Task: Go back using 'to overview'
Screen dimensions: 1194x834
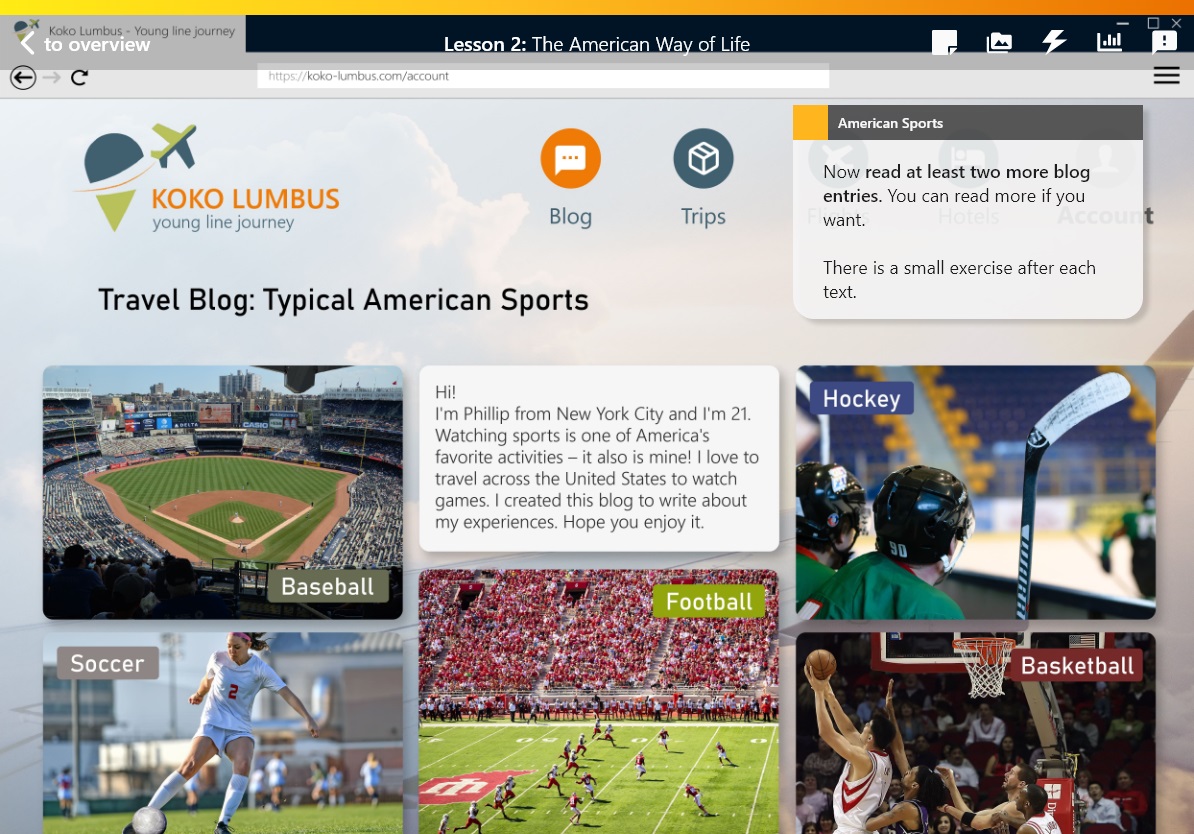Action: [x=85, y=44]
